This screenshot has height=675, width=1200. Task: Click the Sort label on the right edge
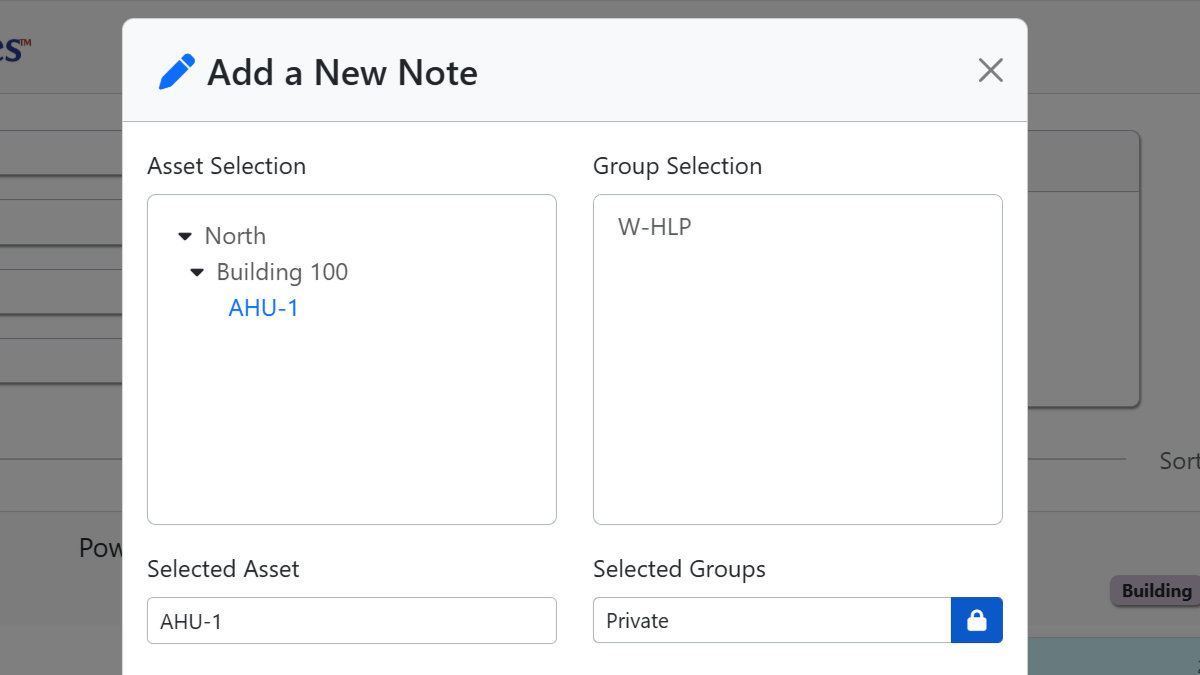[1178, 461]
